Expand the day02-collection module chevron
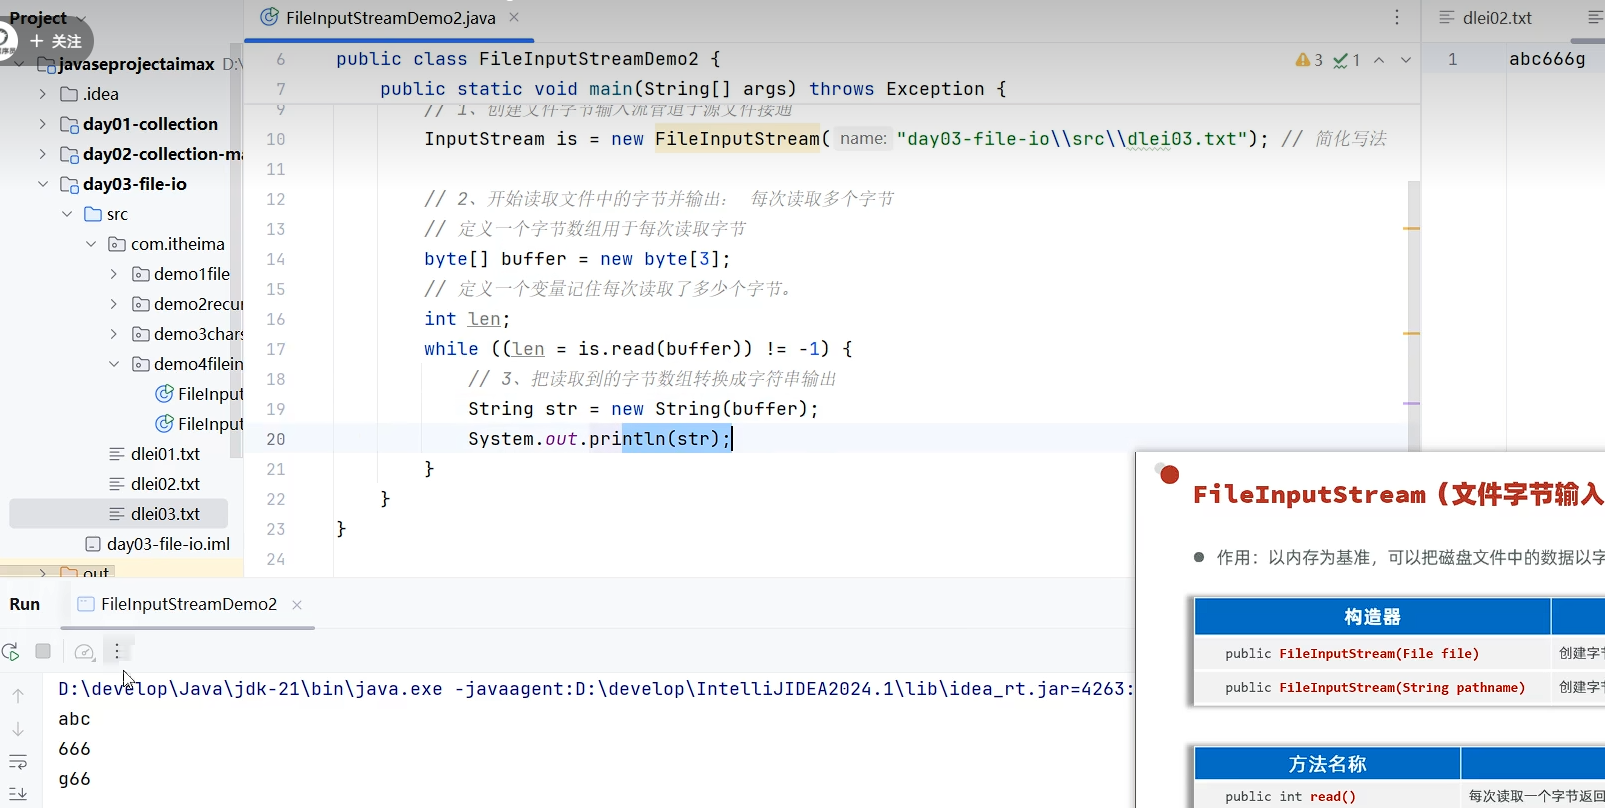 click(x=42, y=154)
